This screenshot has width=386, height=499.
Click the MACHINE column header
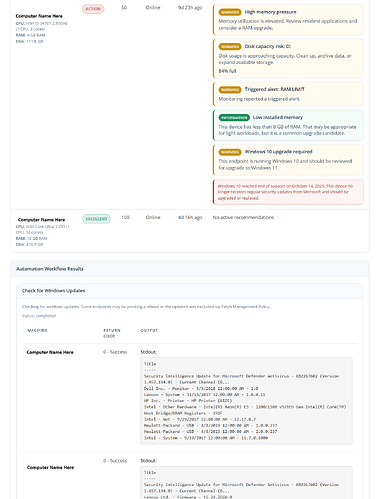click(37, 330)
